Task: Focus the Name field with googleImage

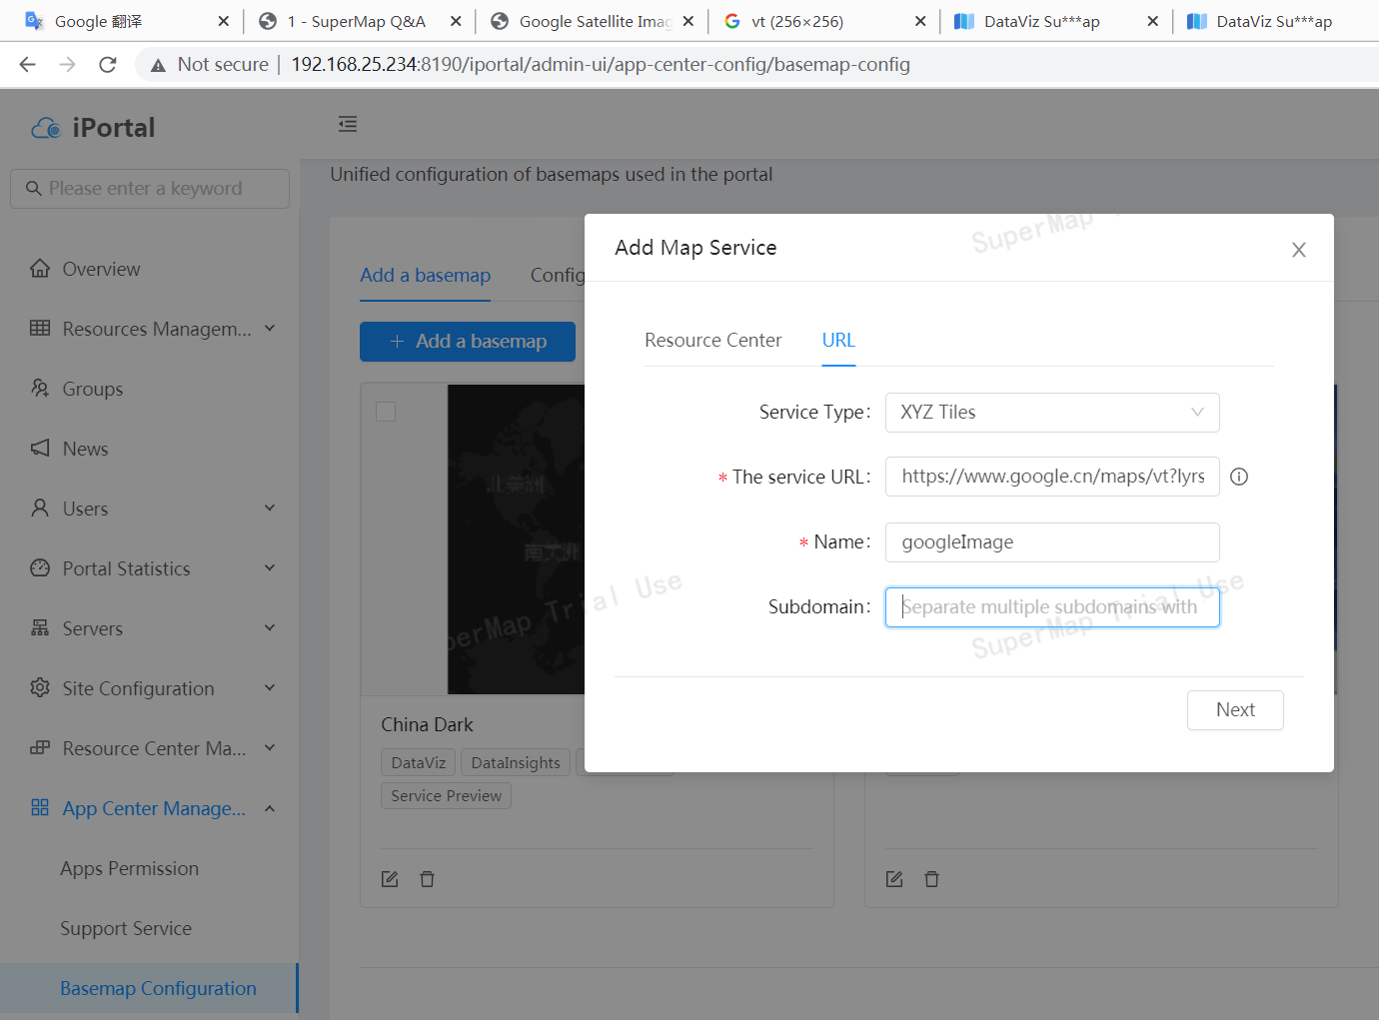Action: point(1052,542)
